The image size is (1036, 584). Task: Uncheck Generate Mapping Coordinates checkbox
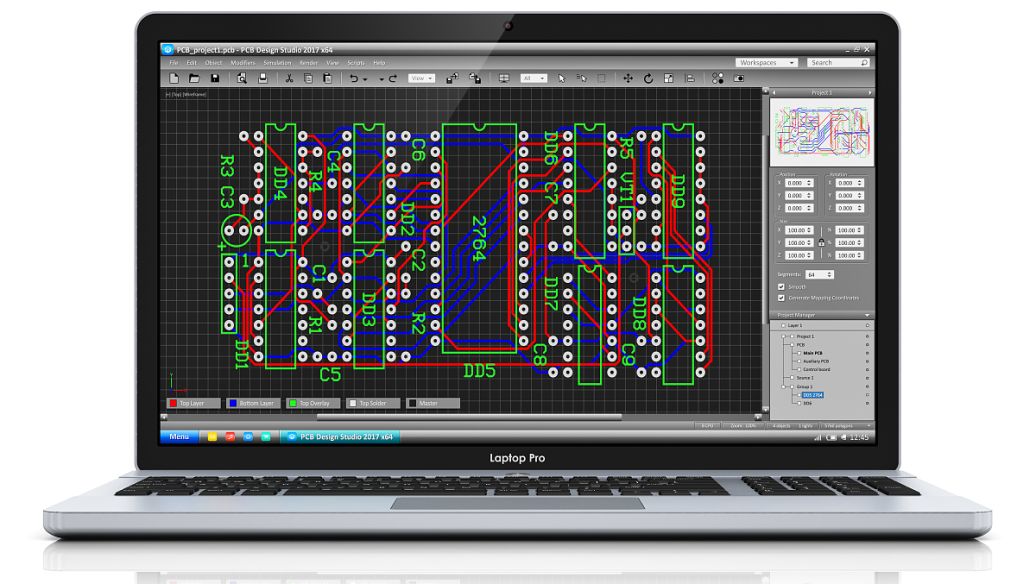pyautogui.click(x=781, y=298)
